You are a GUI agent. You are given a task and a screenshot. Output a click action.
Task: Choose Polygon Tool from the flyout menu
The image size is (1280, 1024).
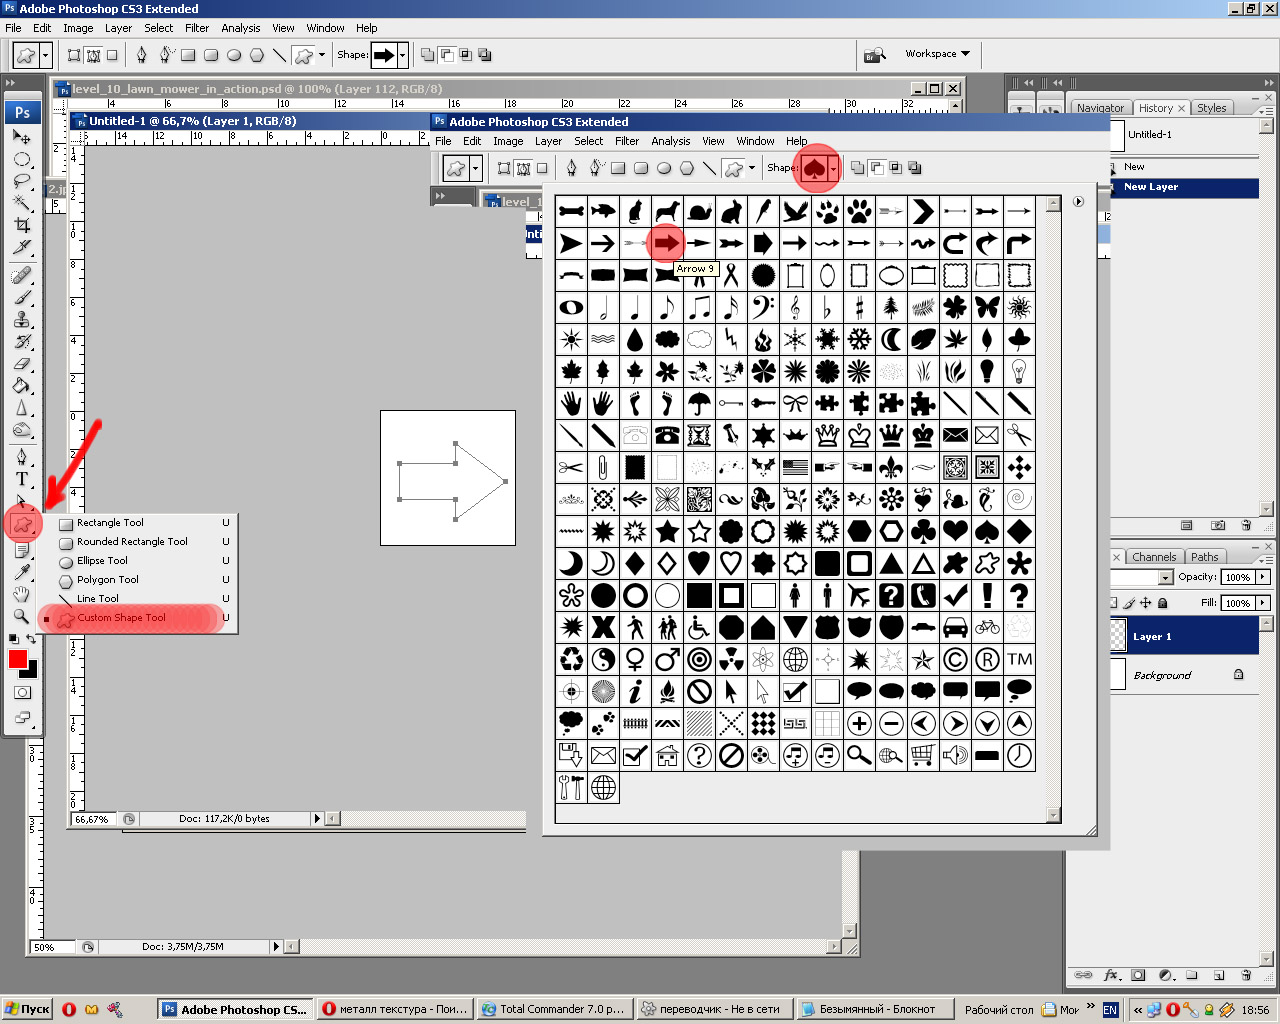coord(108,580)
